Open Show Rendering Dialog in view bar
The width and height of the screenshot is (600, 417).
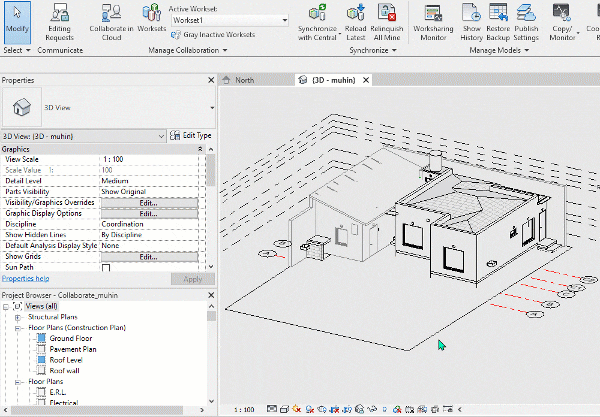[x=322, y=409]
